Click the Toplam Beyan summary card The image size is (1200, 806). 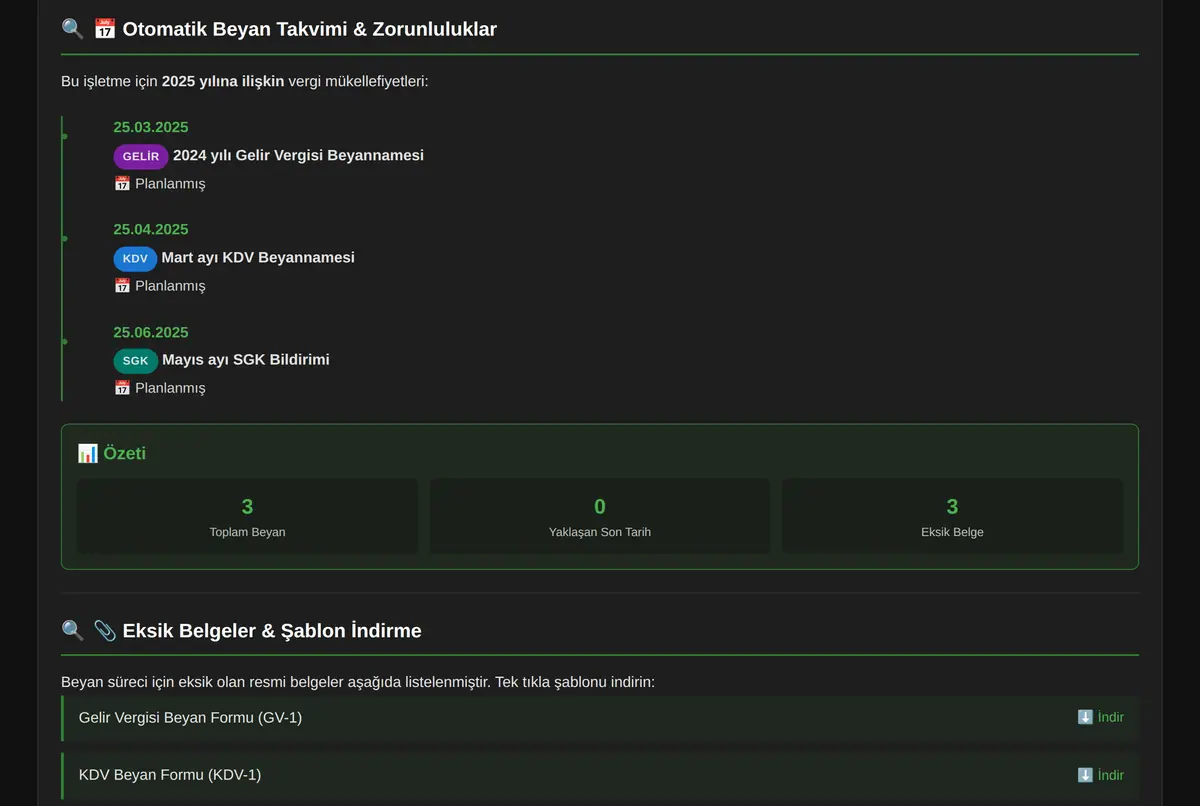(x=248, y=516)
